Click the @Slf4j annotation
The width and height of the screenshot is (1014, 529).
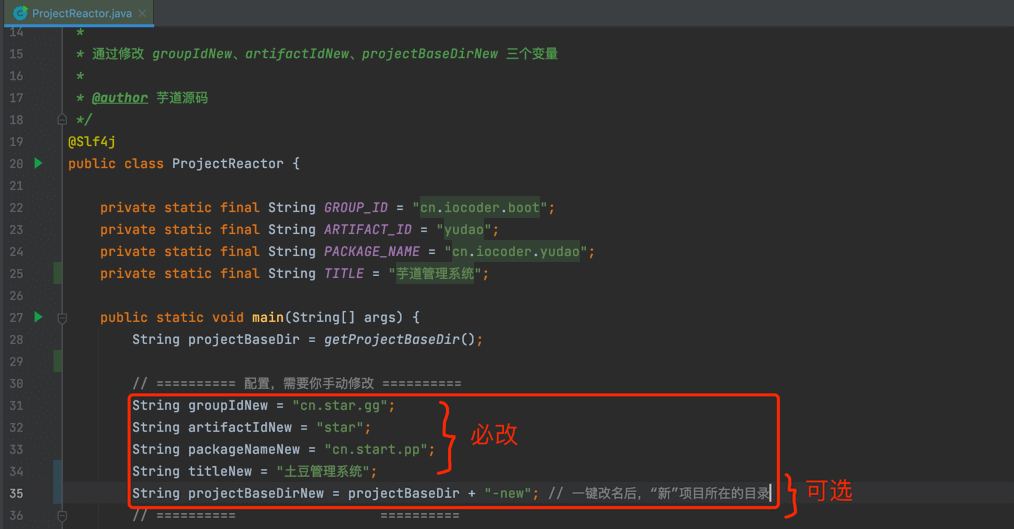[x=92, y=142]
